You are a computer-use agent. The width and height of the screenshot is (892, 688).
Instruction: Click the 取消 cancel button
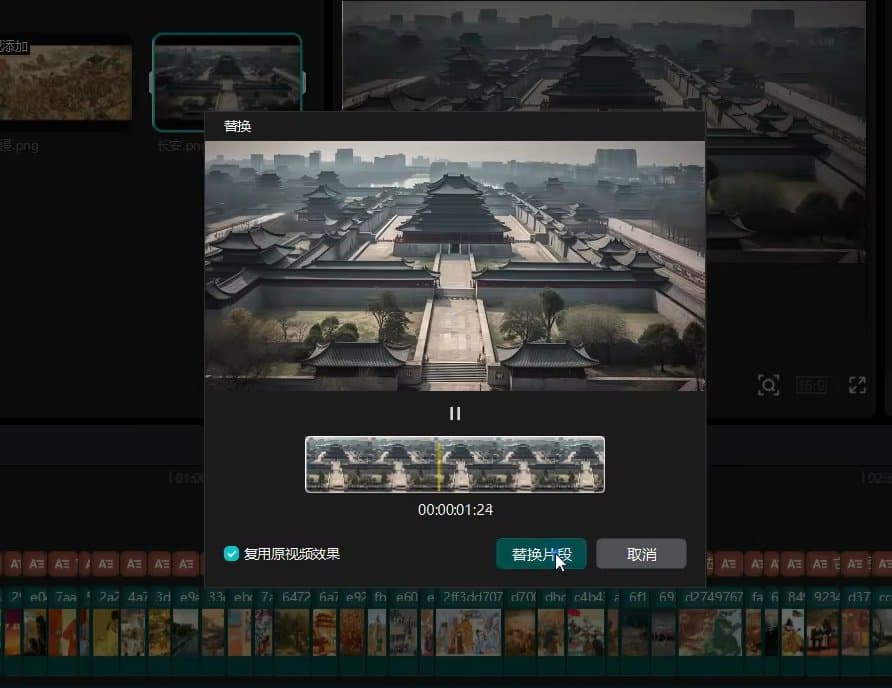642,553
